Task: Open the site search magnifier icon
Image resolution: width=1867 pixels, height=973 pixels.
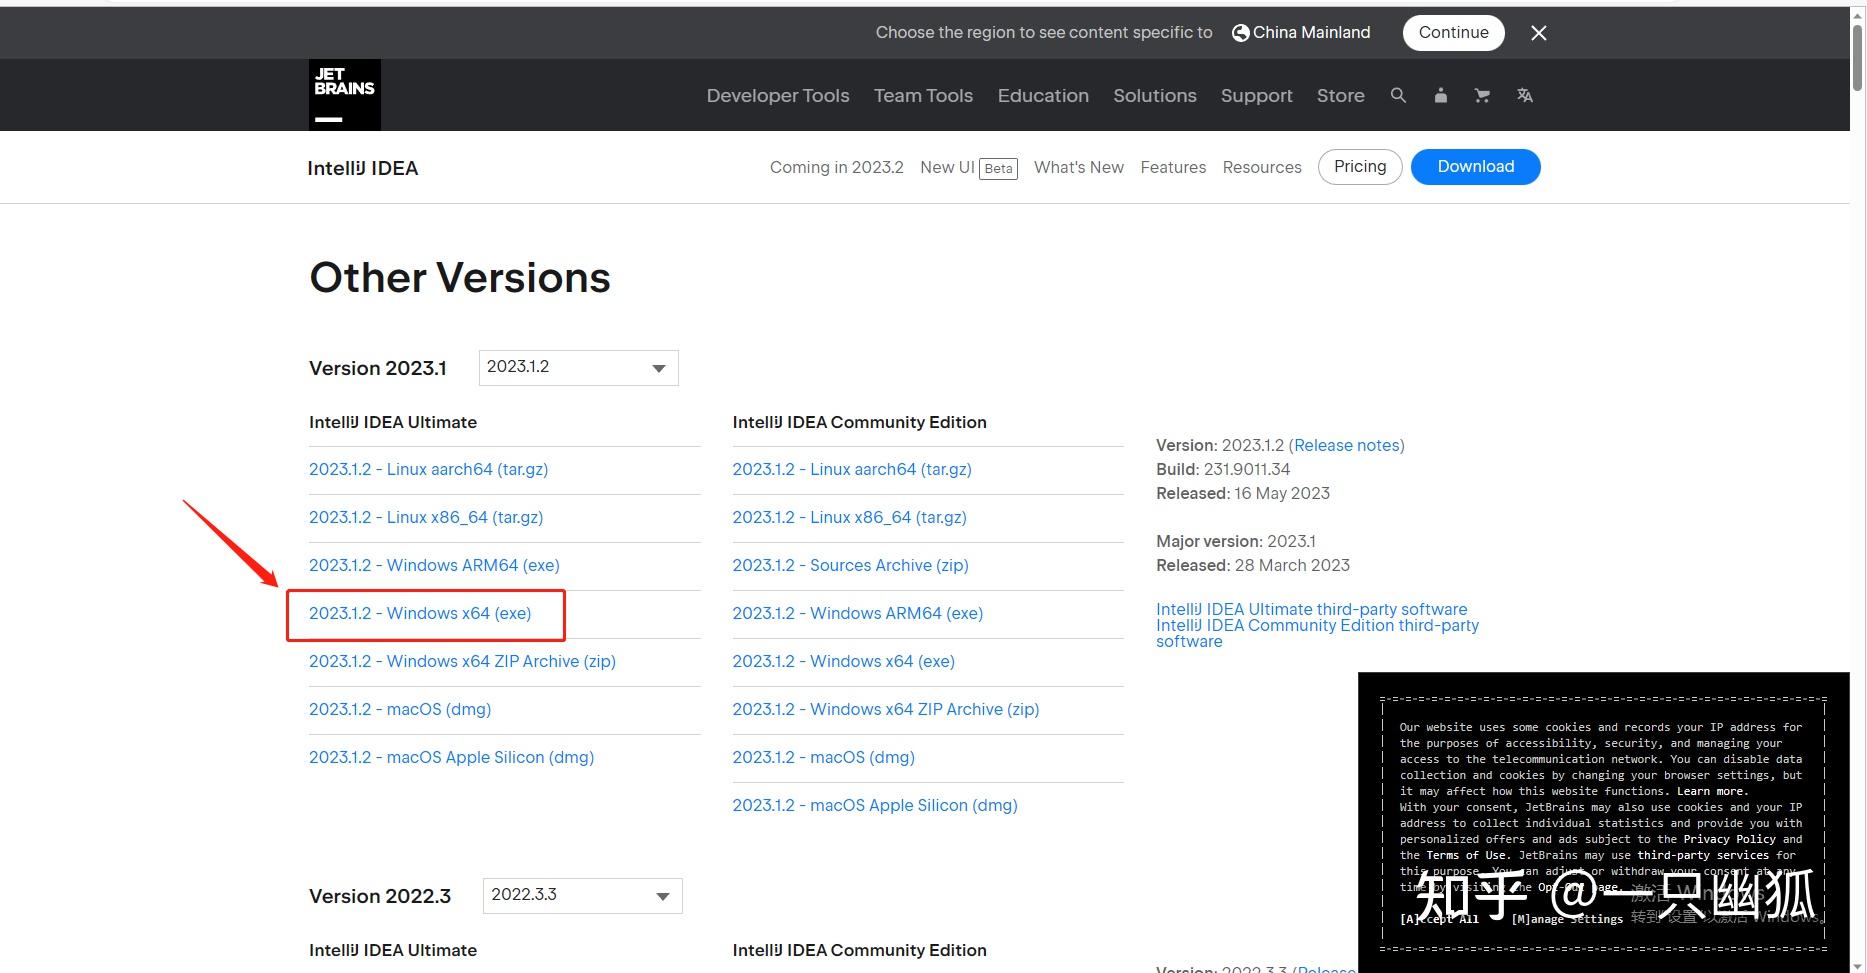Action: pos(1398,95)
